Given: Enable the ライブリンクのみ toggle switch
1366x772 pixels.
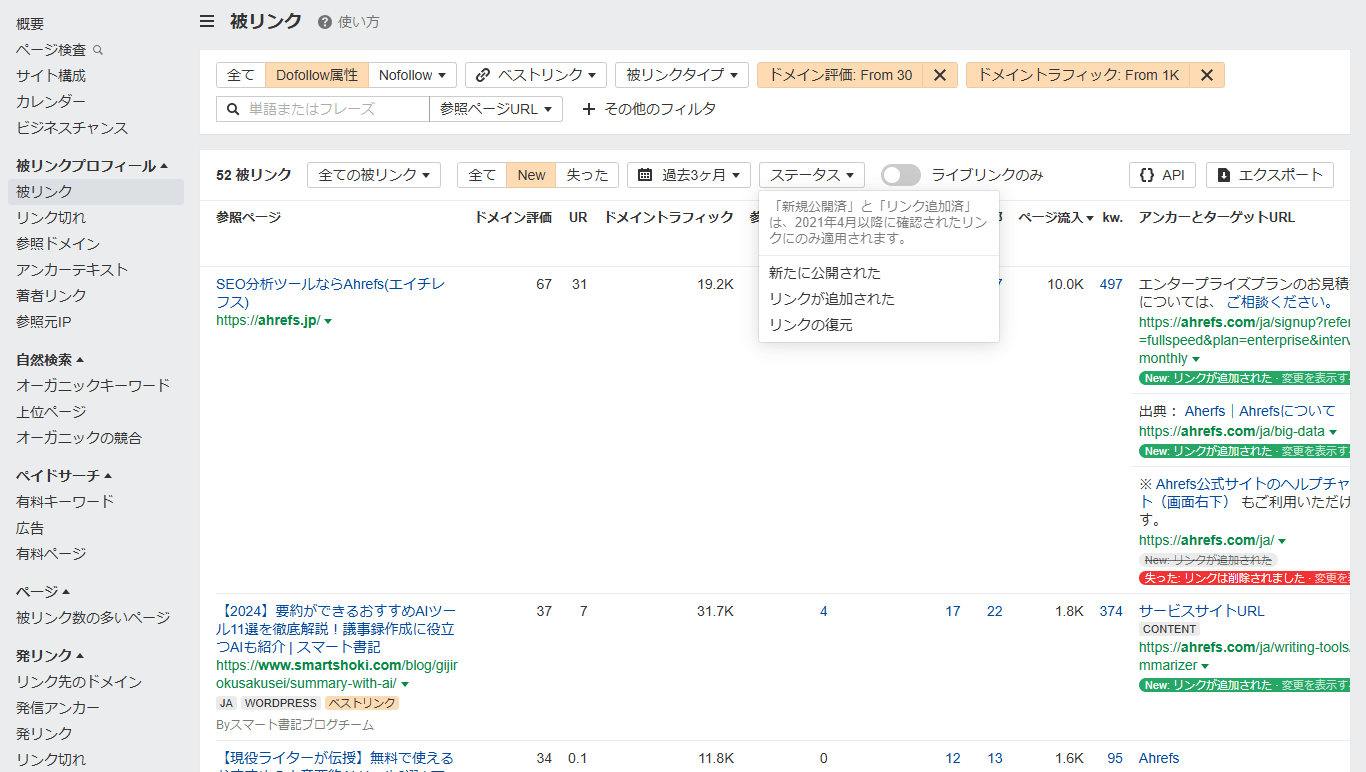Looking at the screenshot, I should (900, 174).
